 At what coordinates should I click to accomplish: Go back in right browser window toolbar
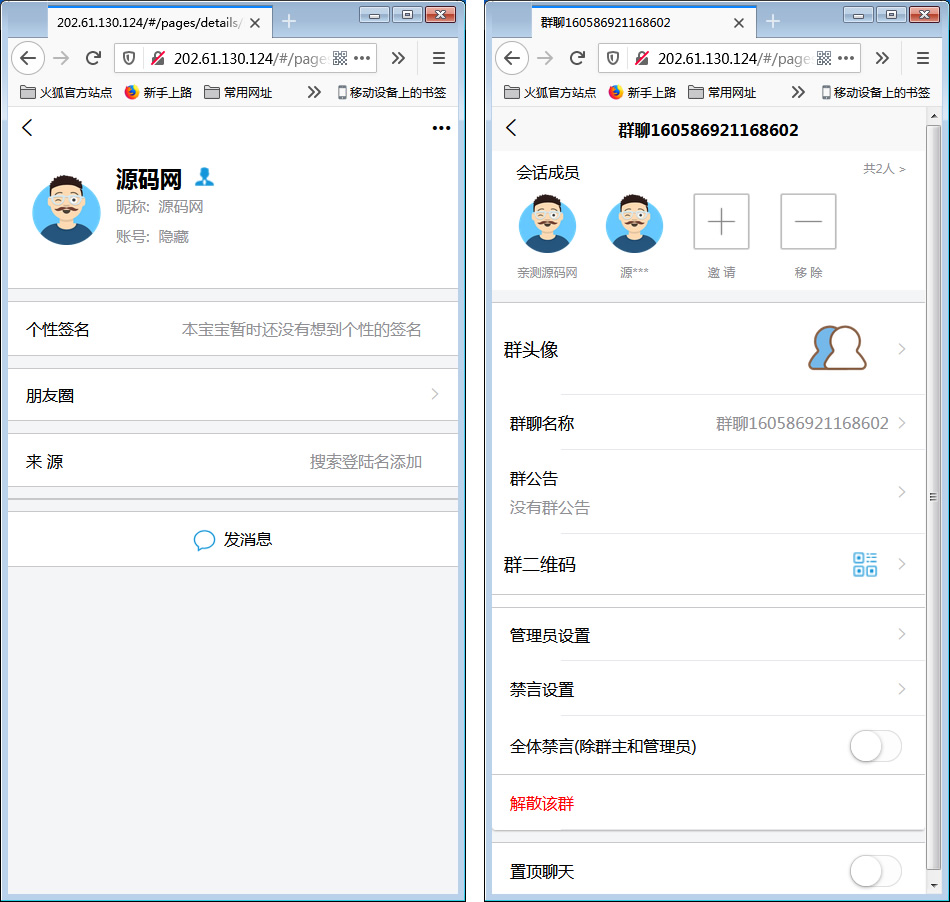click(512, 58)
